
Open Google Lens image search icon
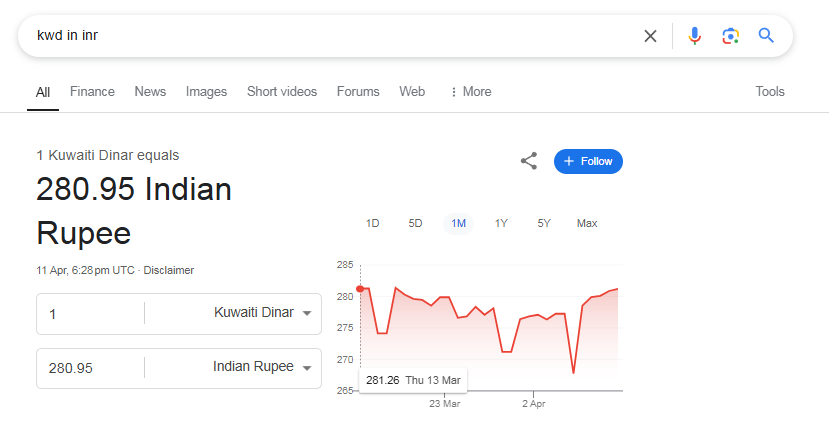(730, 36)
